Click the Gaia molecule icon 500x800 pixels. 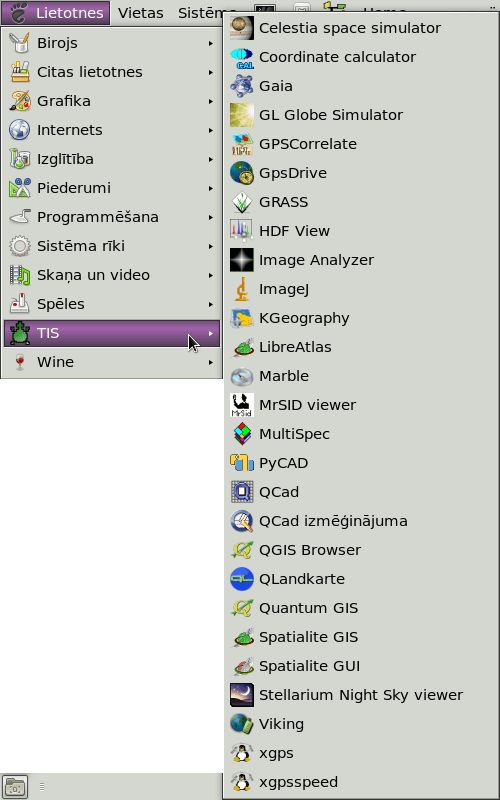(x=242, y=86)
